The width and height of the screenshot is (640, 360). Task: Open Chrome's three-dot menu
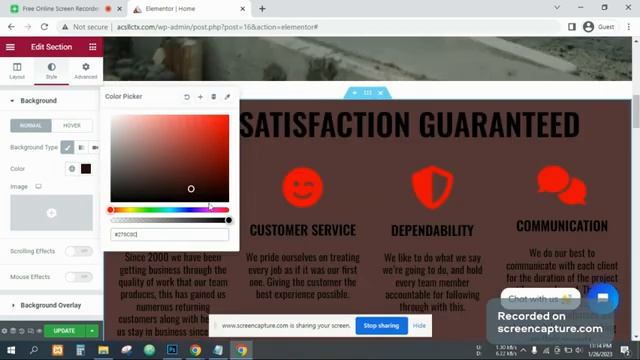pyautogui.click(x=629, y=27)
